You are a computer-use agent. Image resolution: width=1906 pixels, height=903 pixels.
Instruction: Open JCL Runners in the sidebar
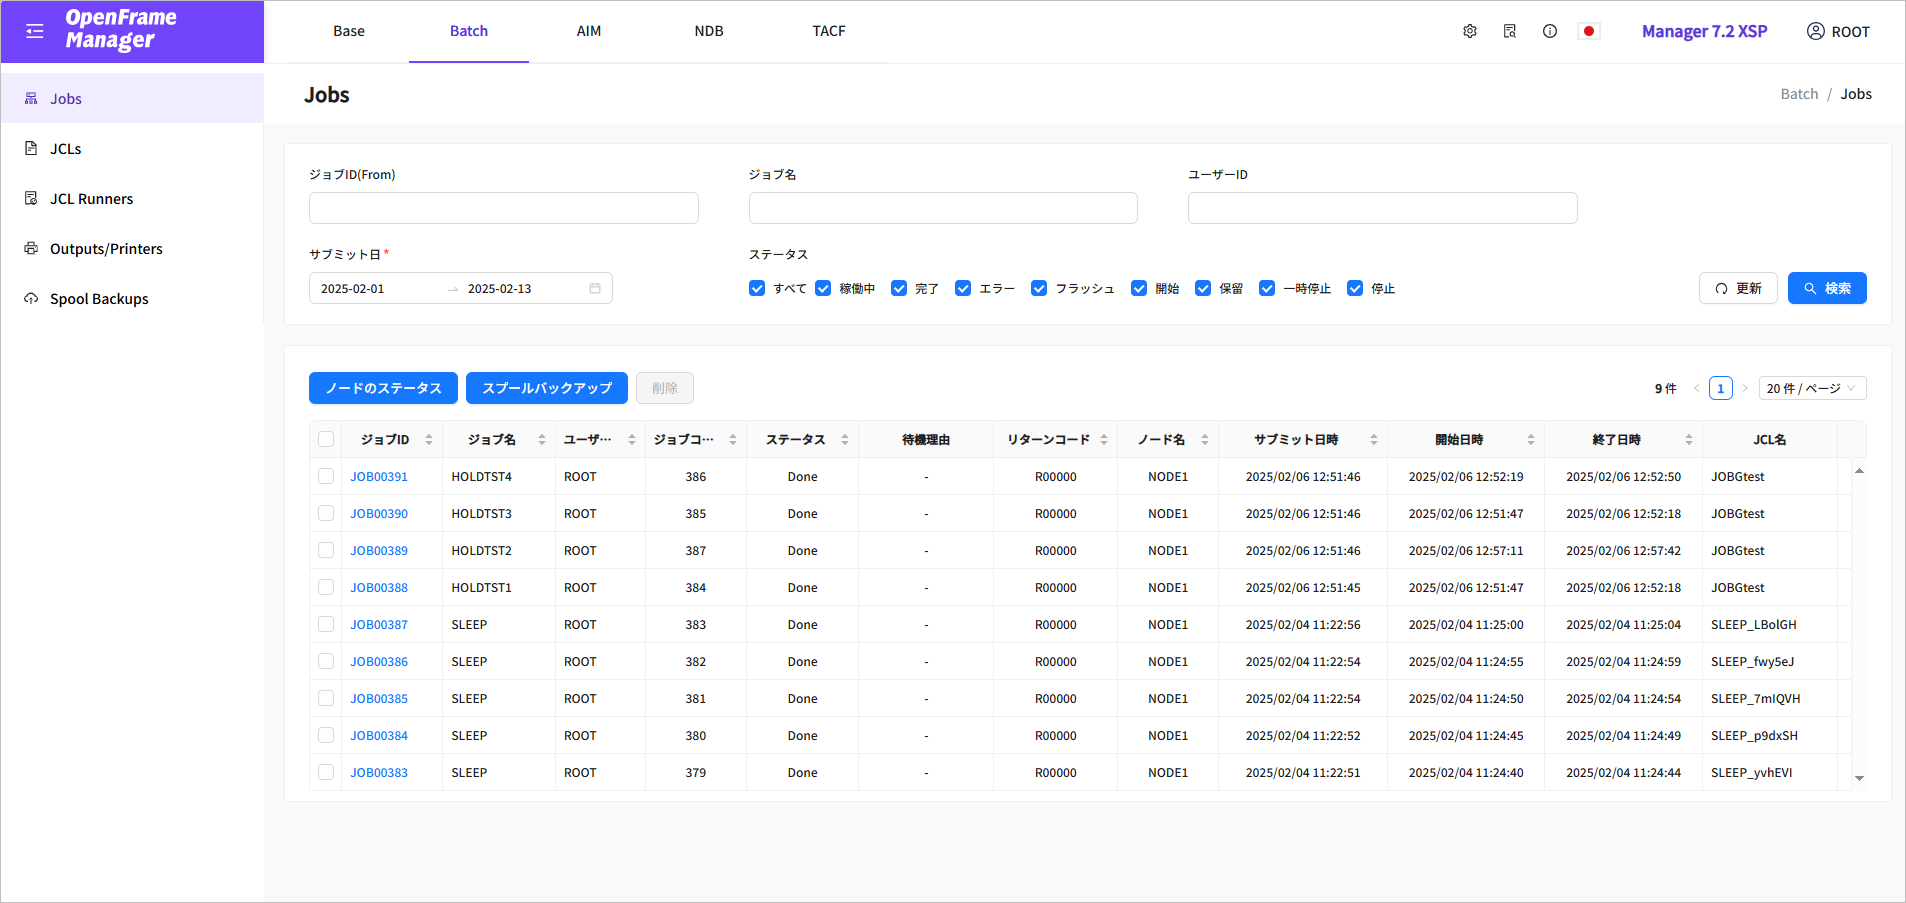pos(91,199)
